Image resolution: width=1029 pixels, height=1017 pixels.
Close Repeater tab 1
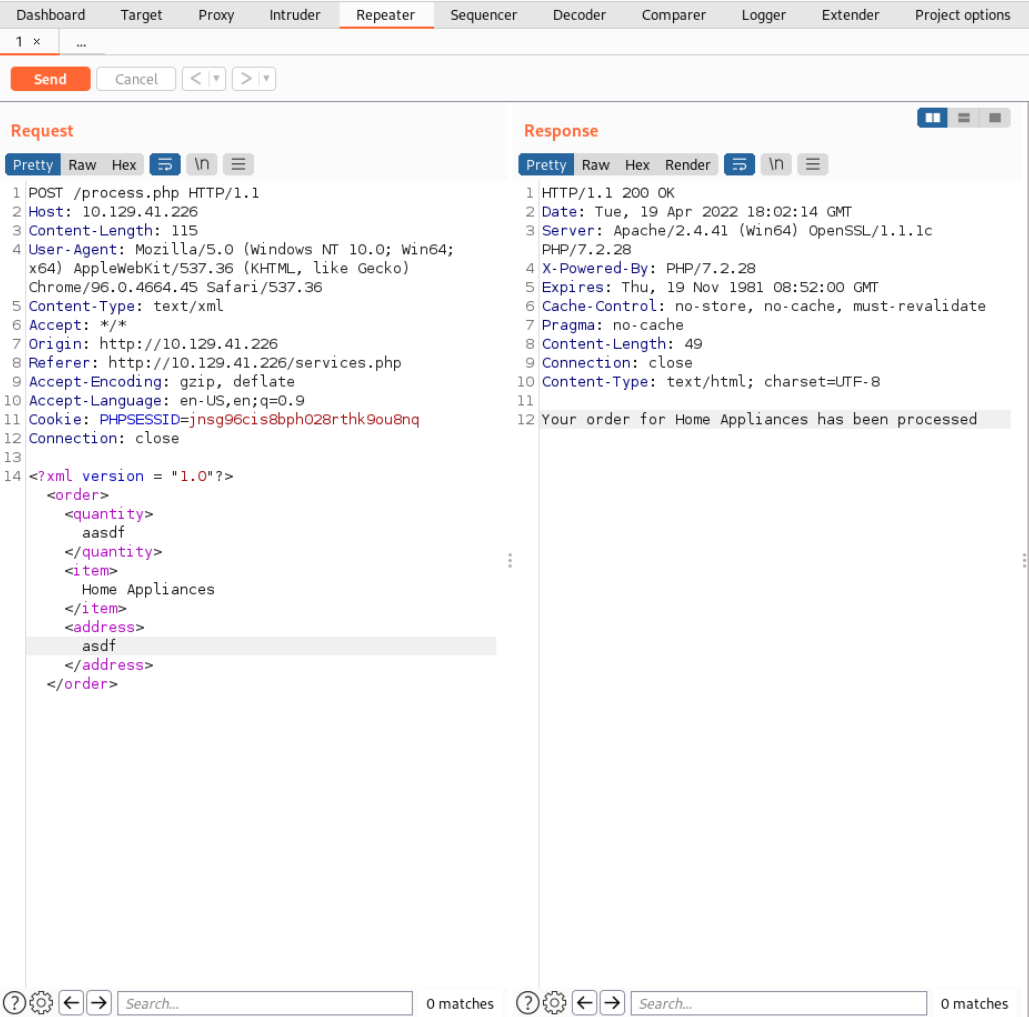[x=37, y=41]
